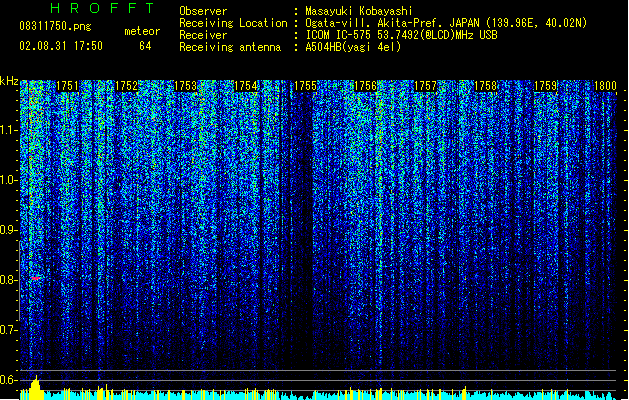Click the 1755 time marker
Image resolution: width=629 pixels, height=400 pixels.
click(306, 86)
